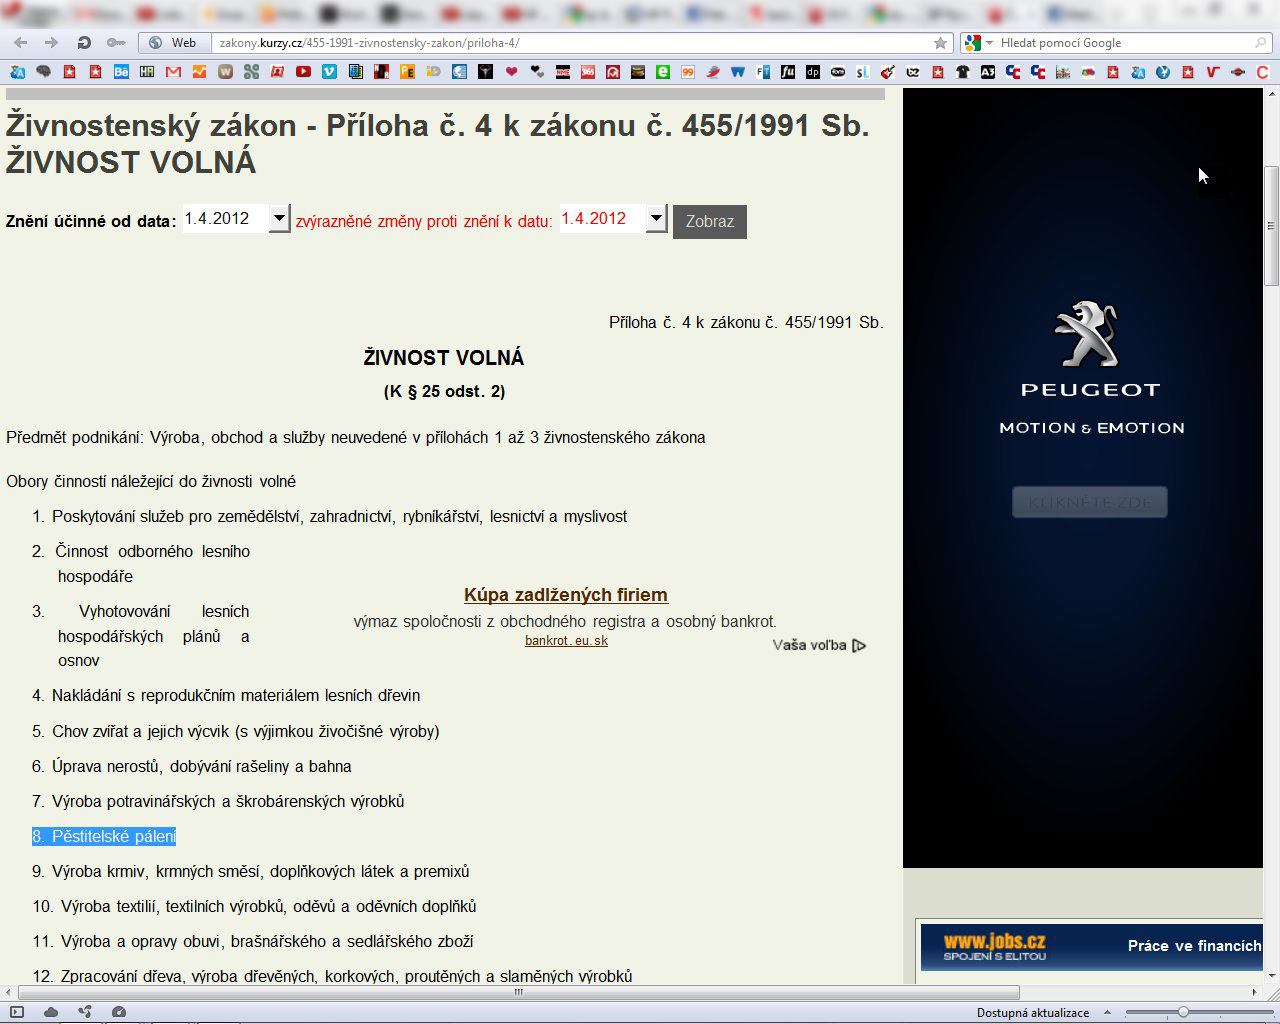
Task: Open the Gmail bookmark icon
Action: point(173,72)
